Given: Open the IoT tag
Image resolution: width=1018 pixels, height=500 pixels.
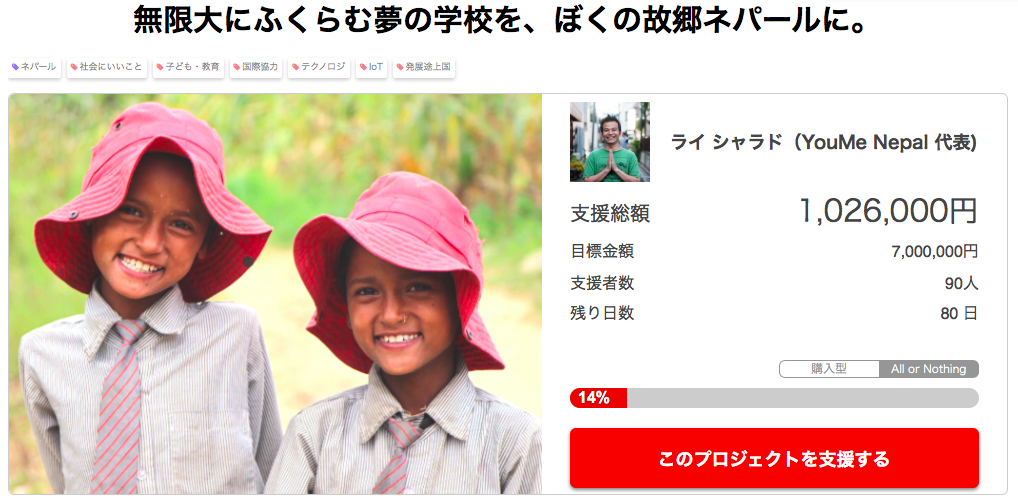Looking at the screenshot, I should coord(371,67).
